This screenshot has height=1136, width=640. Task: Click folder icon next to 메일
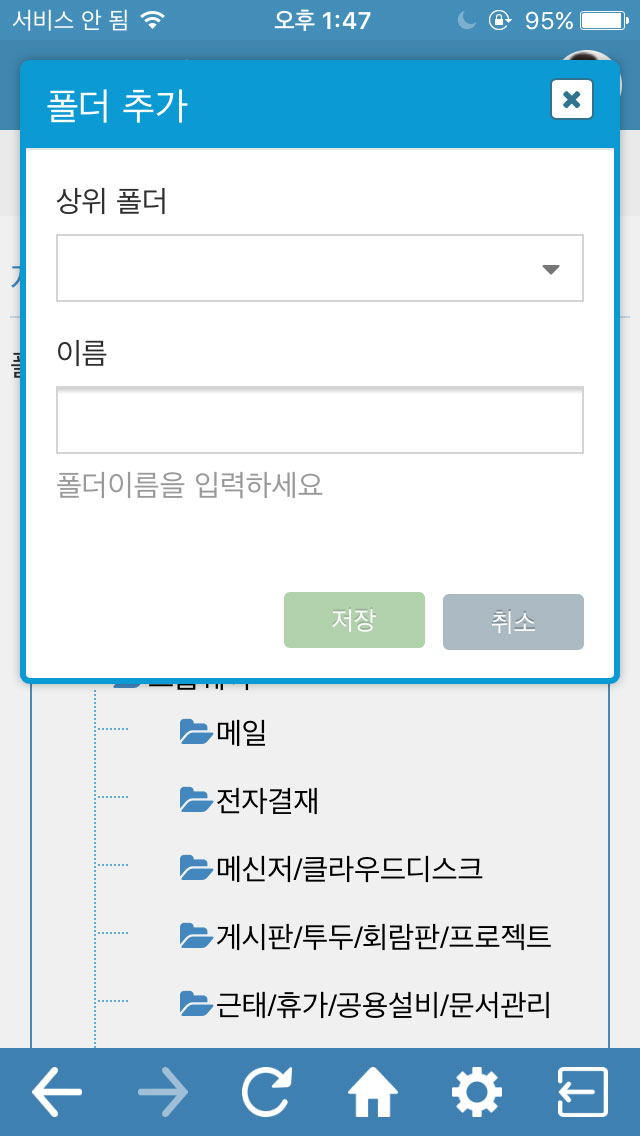tap(196, 732)
